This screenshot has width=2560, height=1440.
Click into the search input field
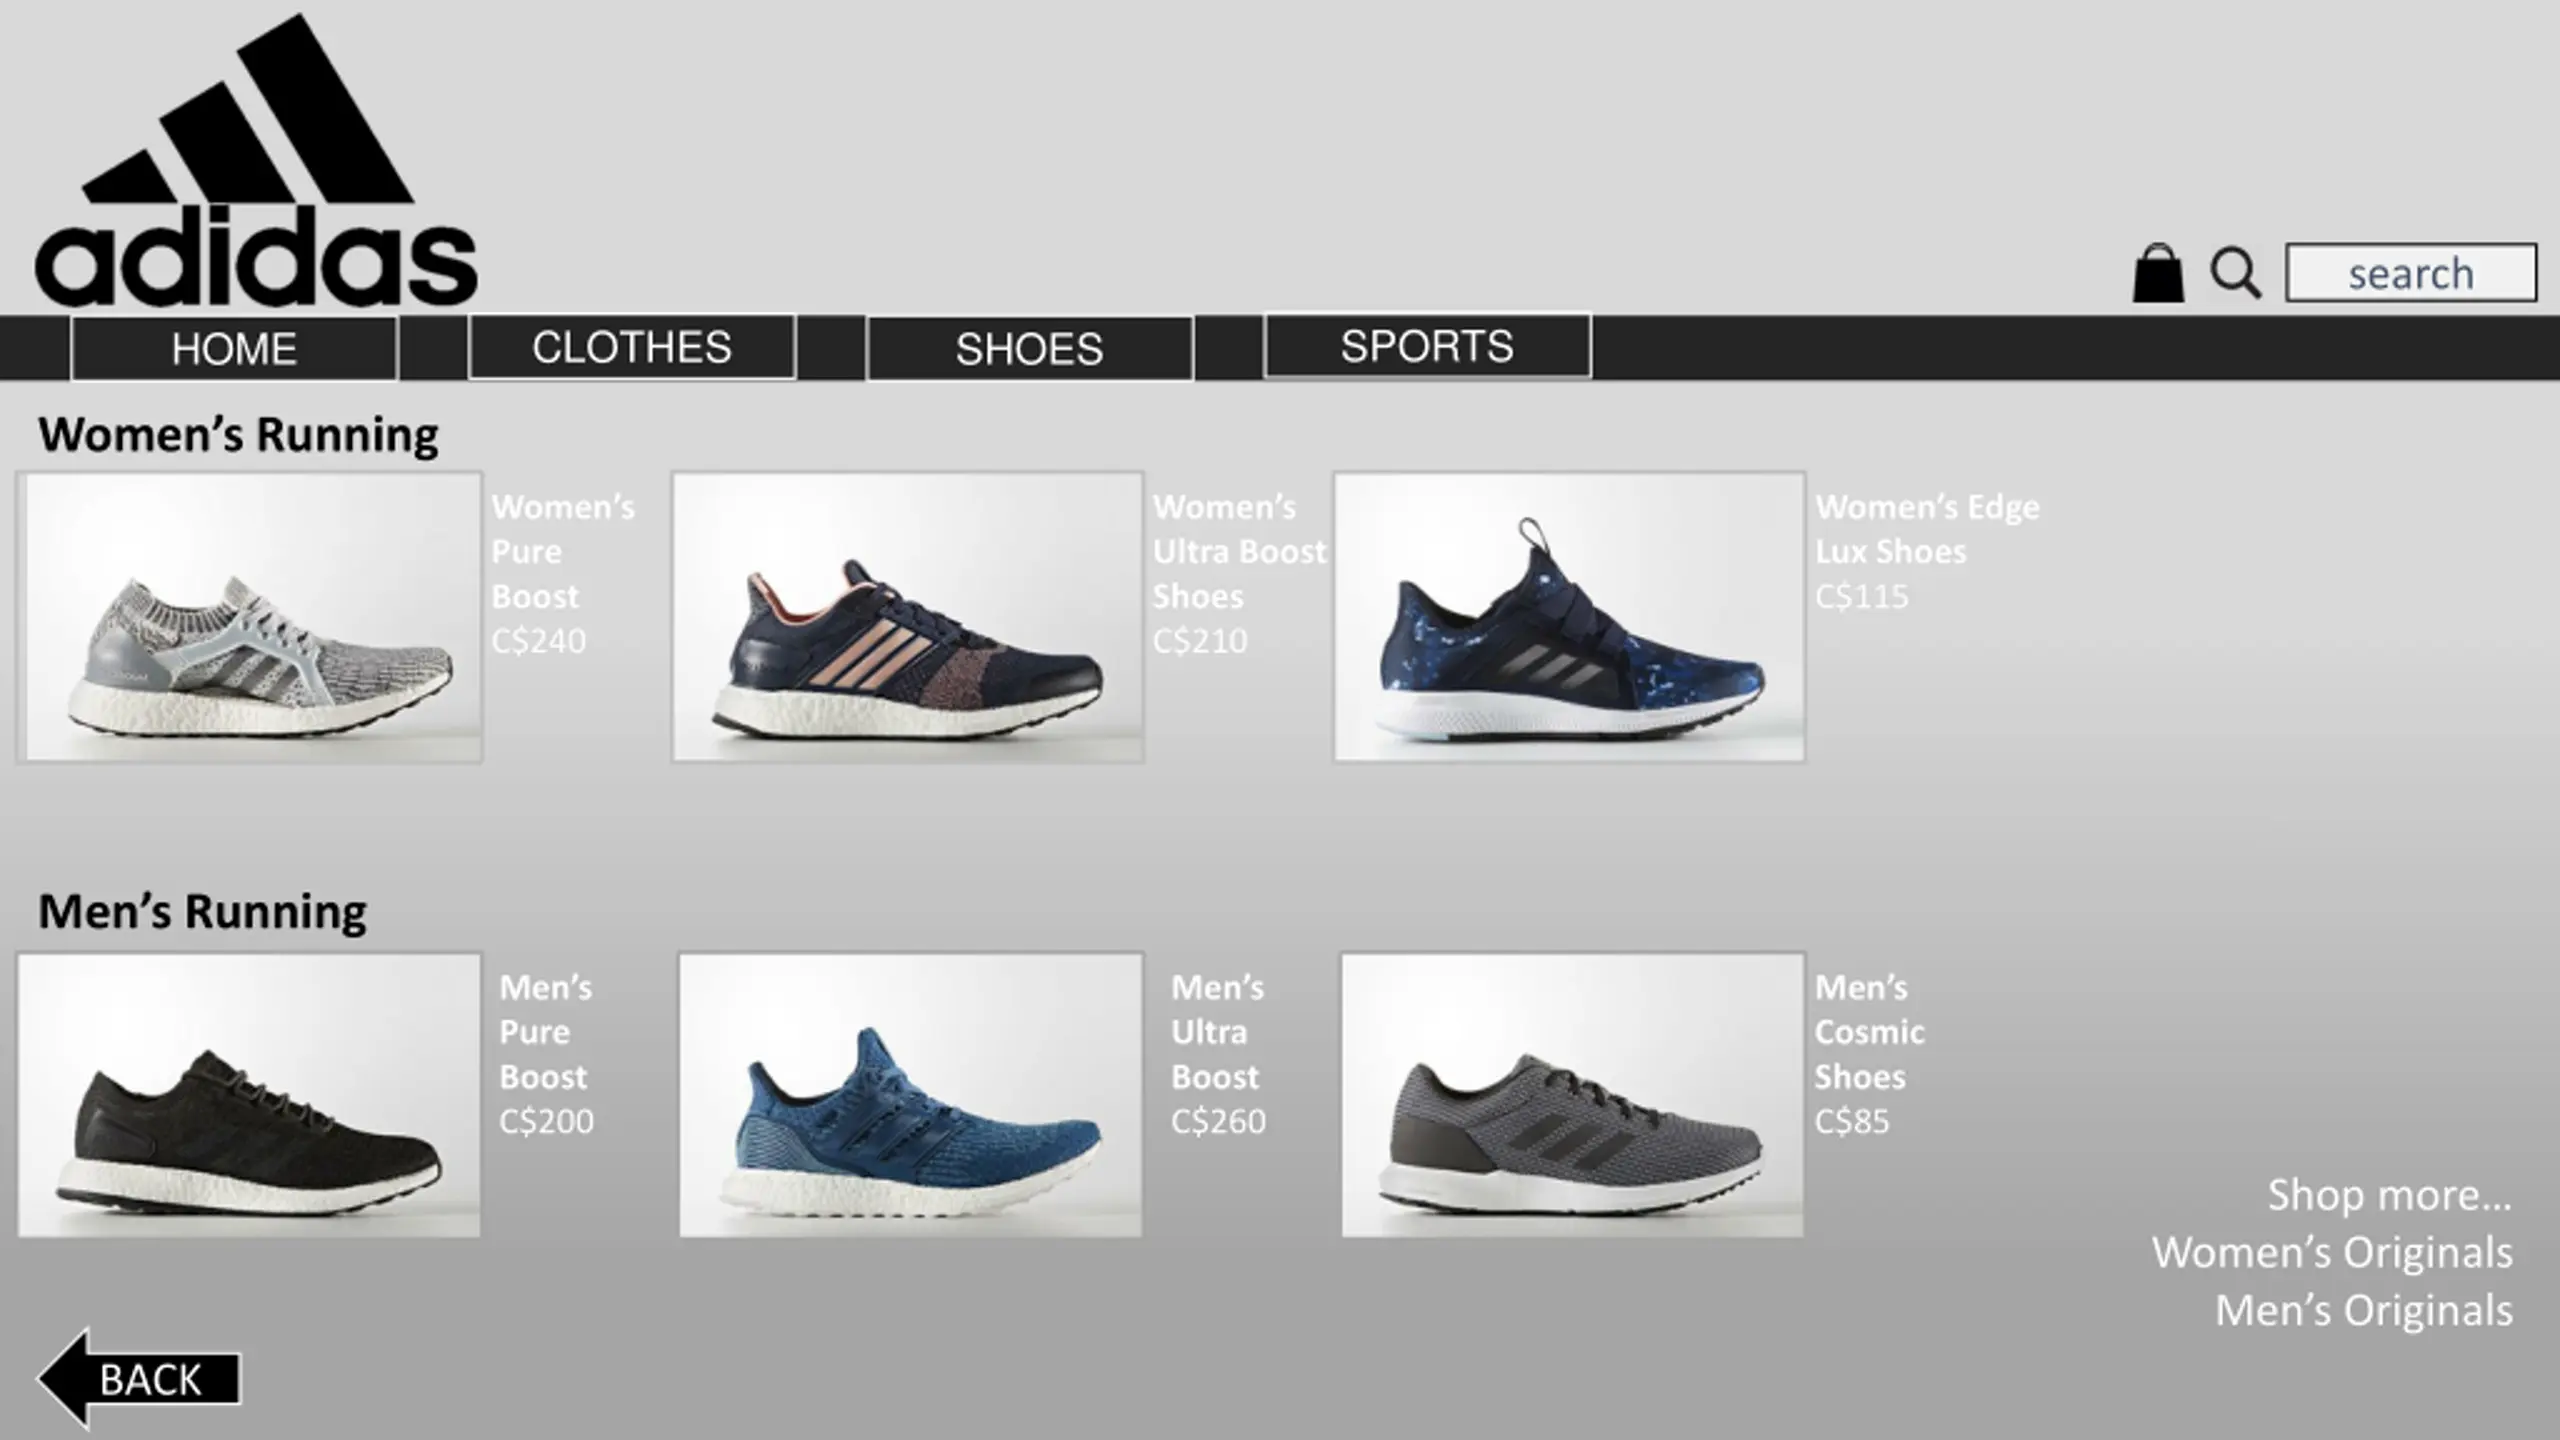pos(2411,272)
